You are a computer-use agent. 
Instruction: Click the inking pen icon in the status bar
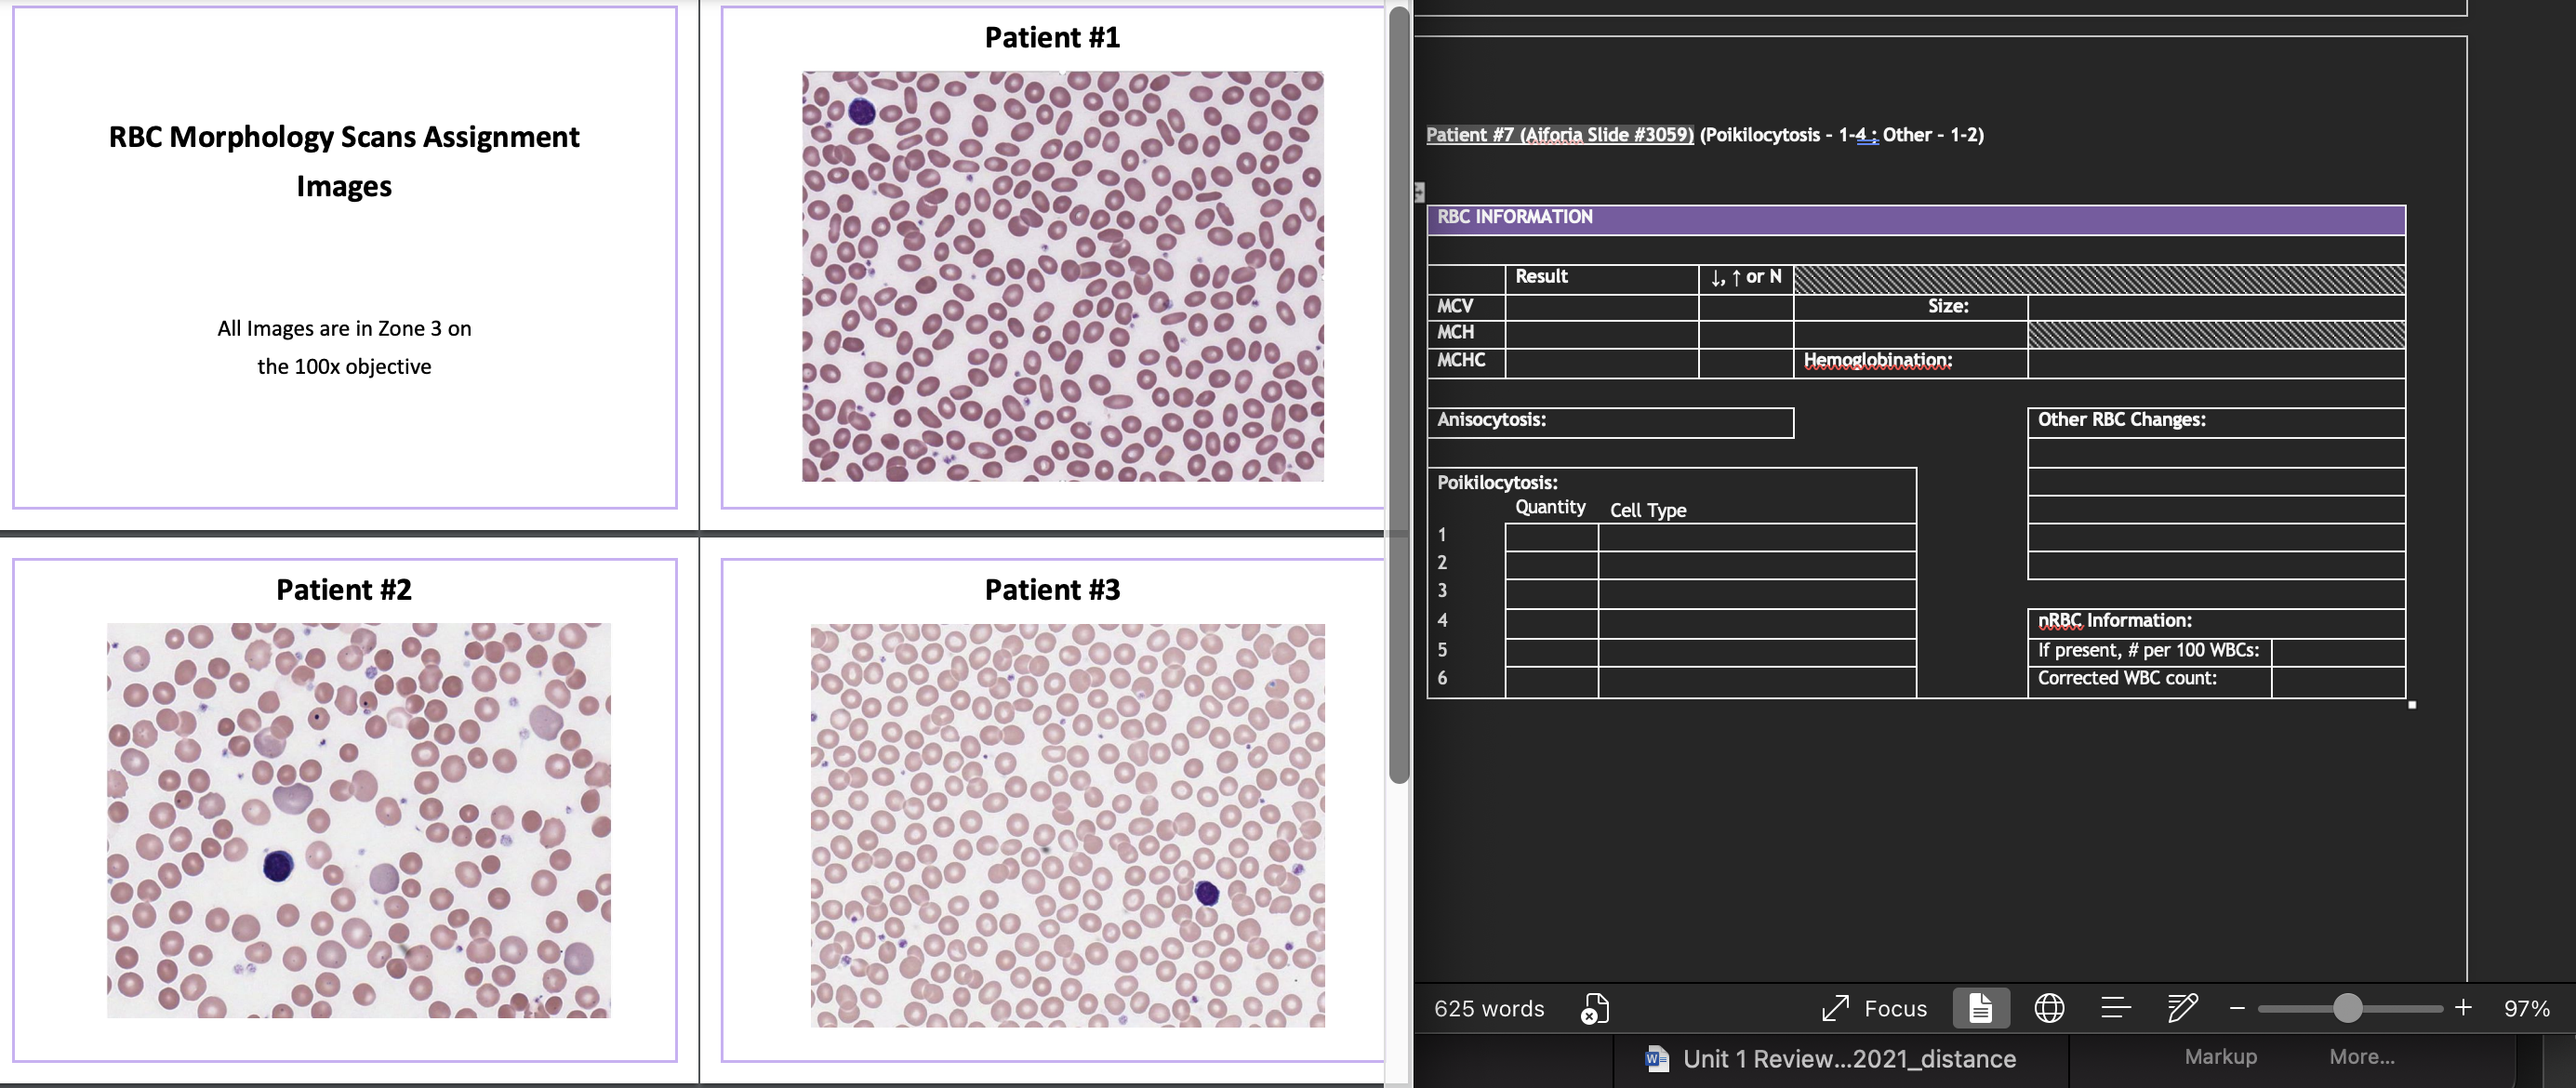point(2182,1008)
